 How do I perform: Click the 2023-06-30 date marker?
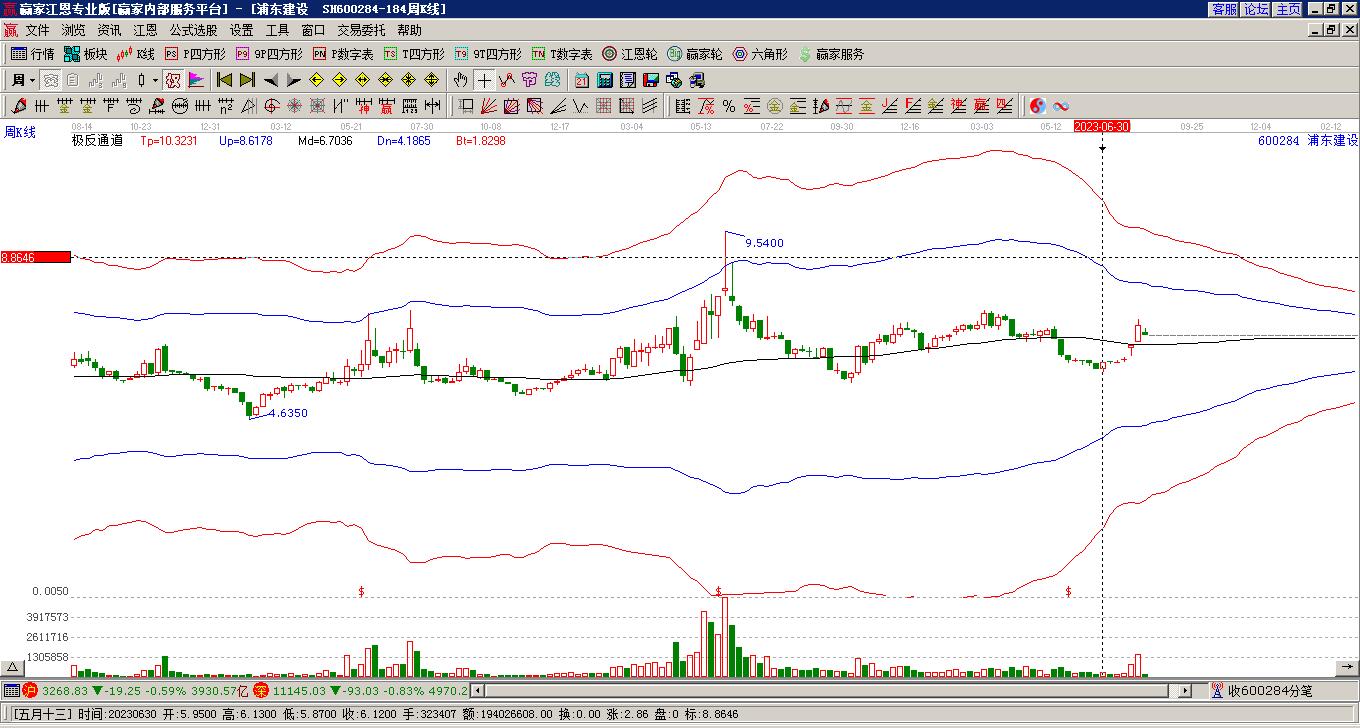coord(1102,126)
